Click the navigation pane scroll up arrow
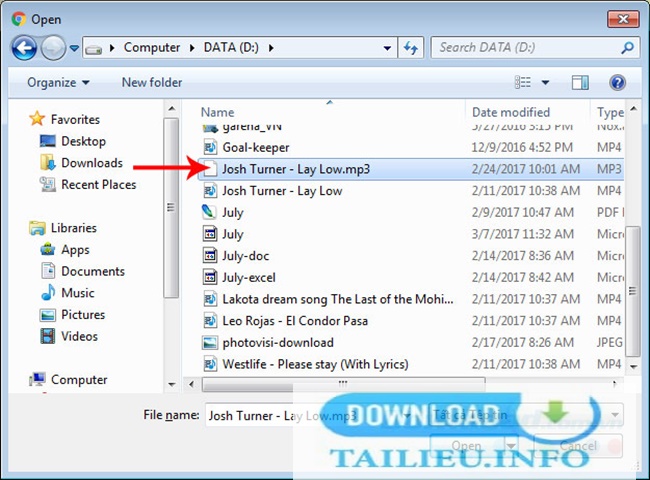This screenshot has width=650, height=480. pyautogui.click(x=172, y=109)
